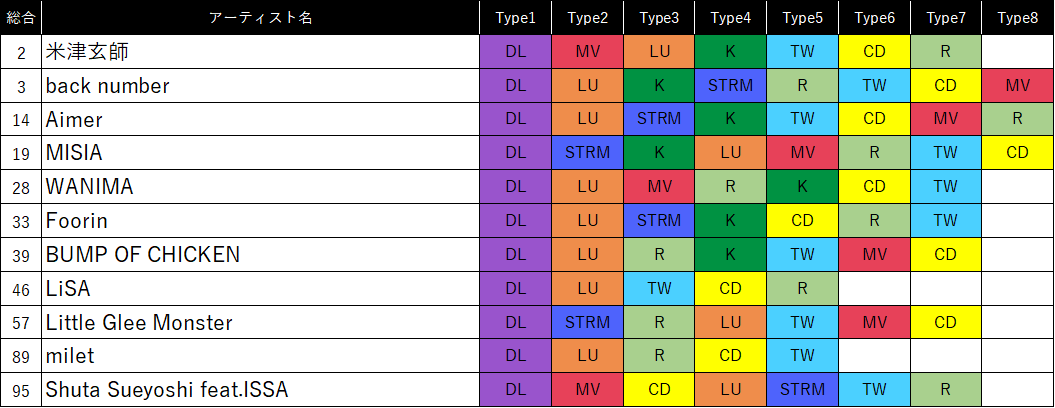Select the TW cell in milet row
This screenshot has height=408, width=1055.
[802, 356]
